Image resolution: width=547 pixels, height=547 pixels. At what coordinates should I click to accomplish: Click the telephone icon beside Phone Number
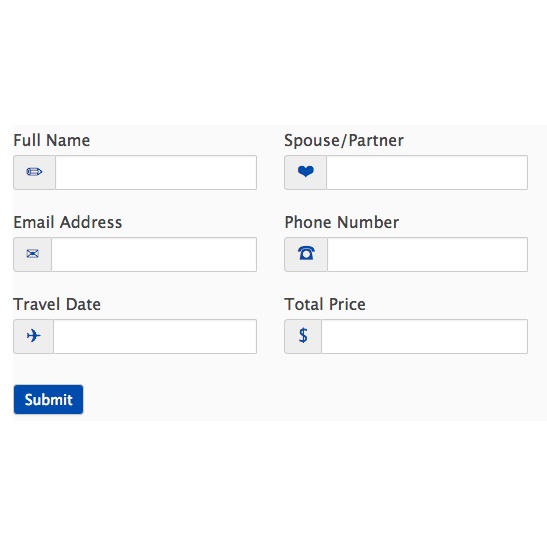coord(306,253)
